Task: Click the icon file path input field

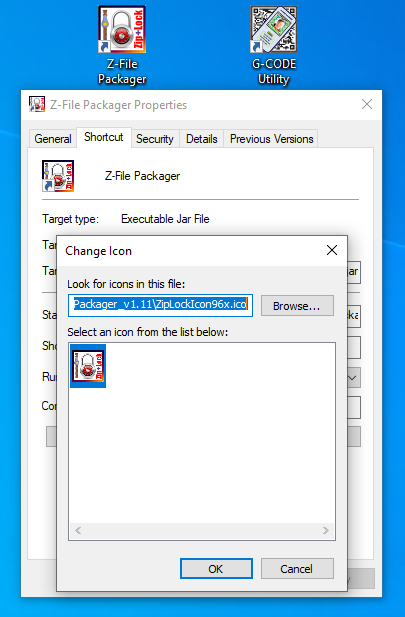Action: 160,305
